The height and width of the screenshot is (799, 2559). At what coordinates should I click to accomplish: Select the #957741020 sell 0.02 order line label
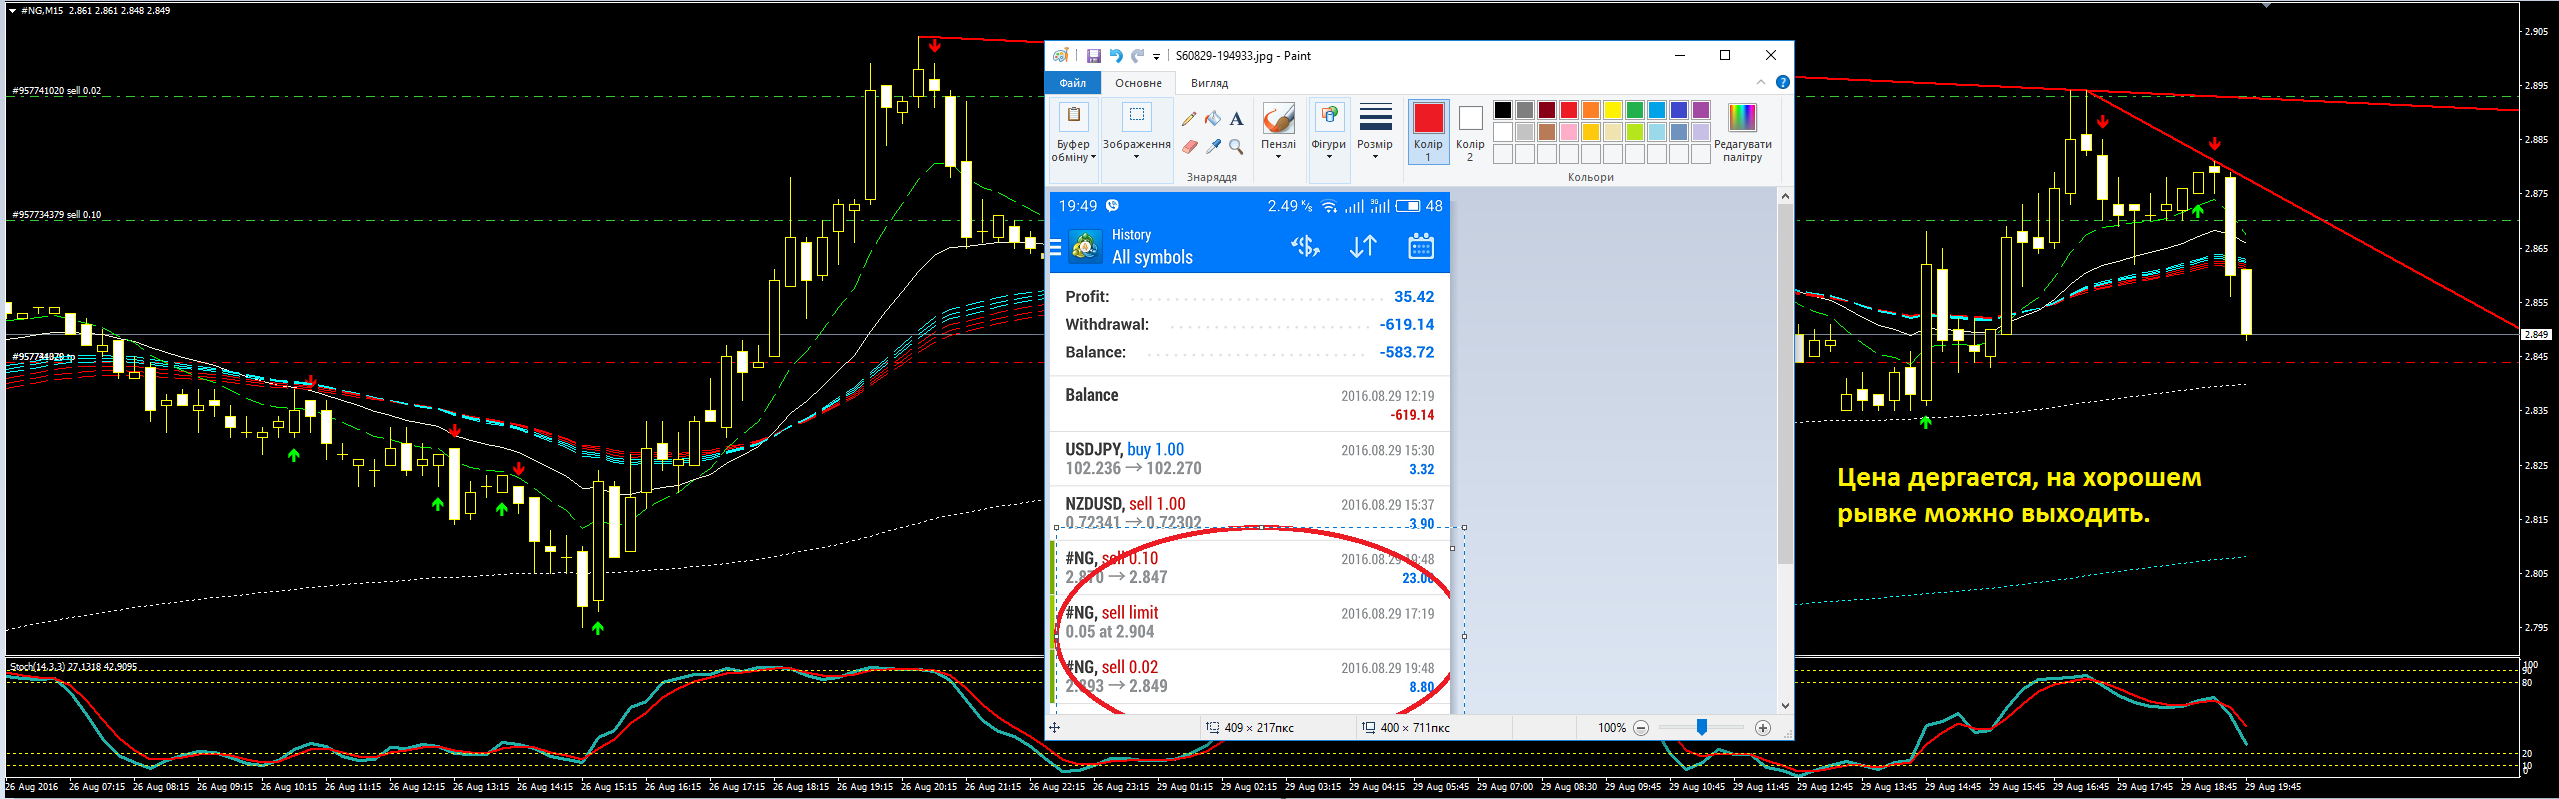pyautogui.click(x=56, y=91)
